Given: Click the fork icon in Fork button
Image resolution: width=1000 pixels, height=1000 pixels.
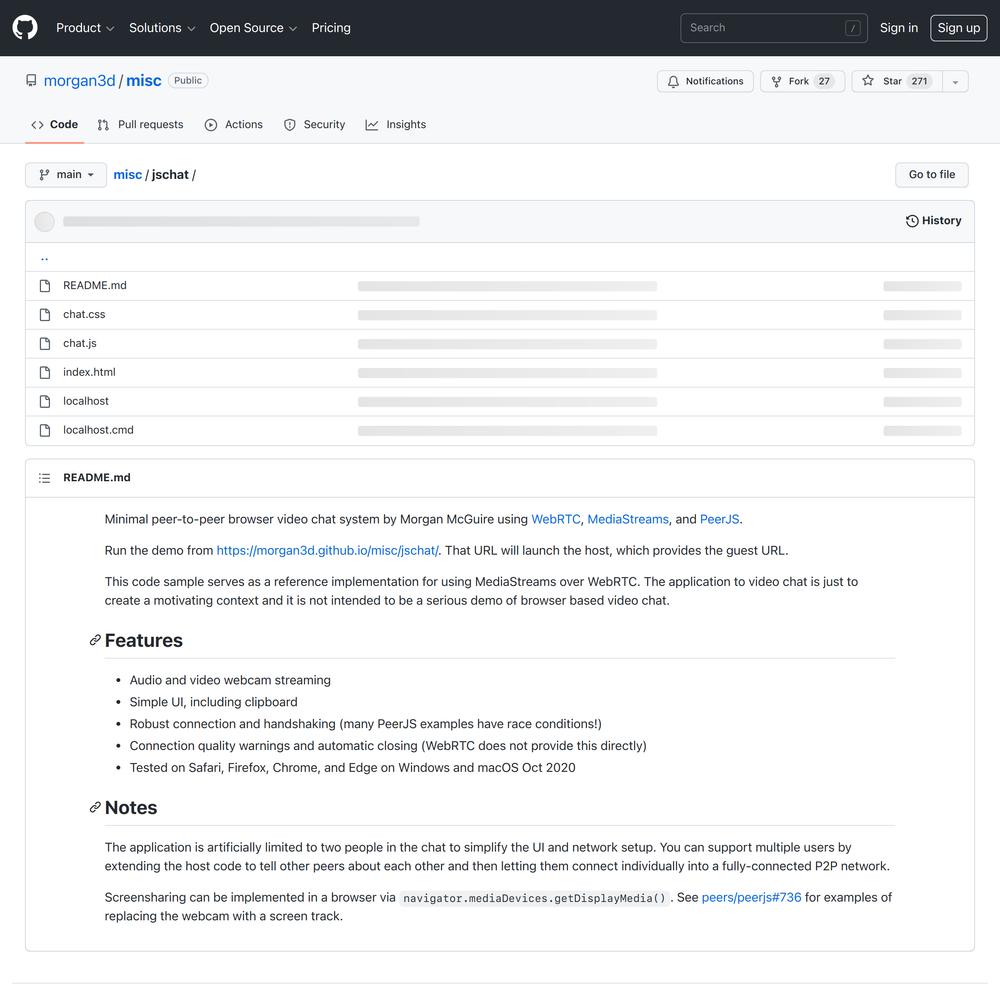Looking at the screenshot, I should tap(776, 82).
